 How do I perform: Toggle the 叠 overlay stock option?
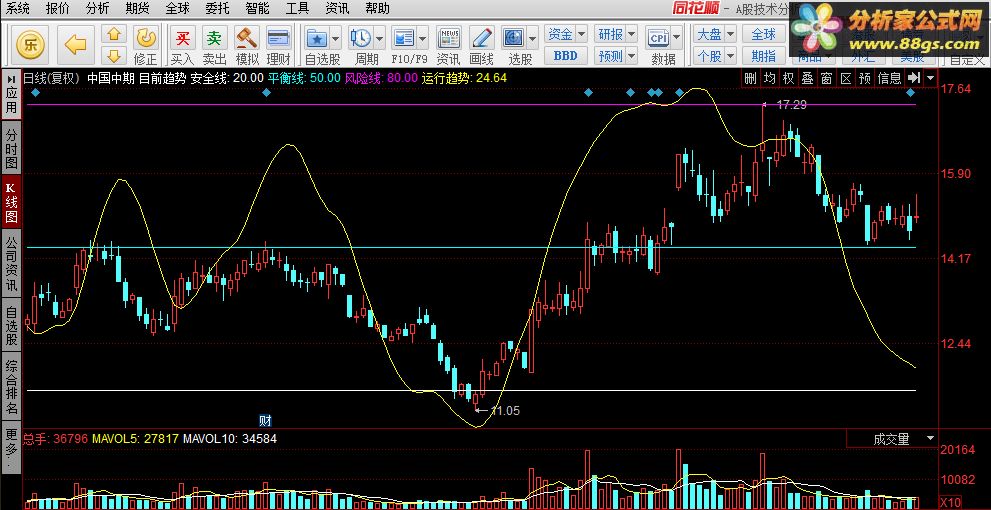tap(807, 78)
